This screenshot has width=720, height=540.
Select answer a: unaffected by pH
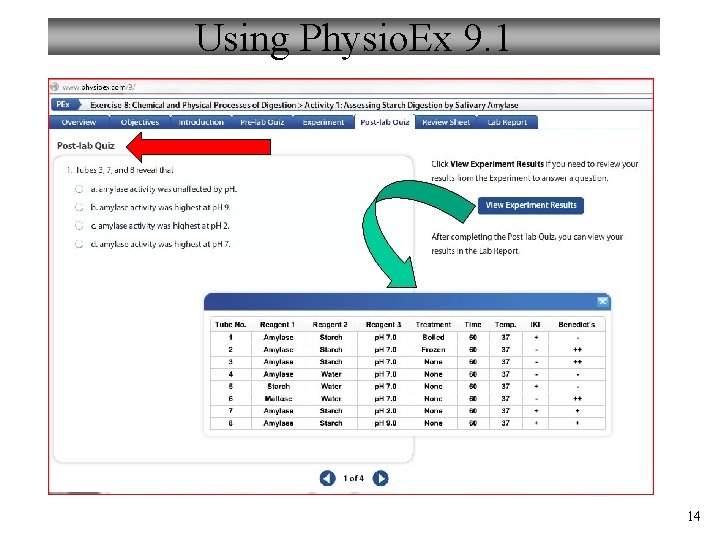[79, 189]
